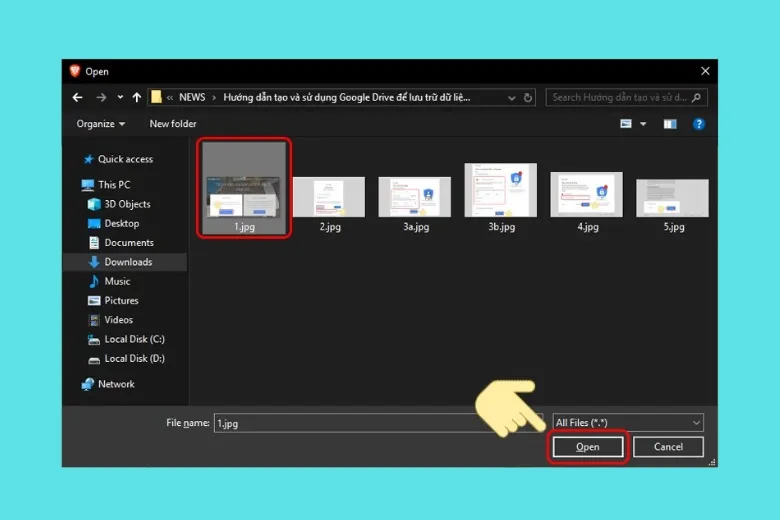This screenshot has width=780, height=520.
Task: Click the magnifier search icon
Action: pyautogui.click(x=696, y=98)
